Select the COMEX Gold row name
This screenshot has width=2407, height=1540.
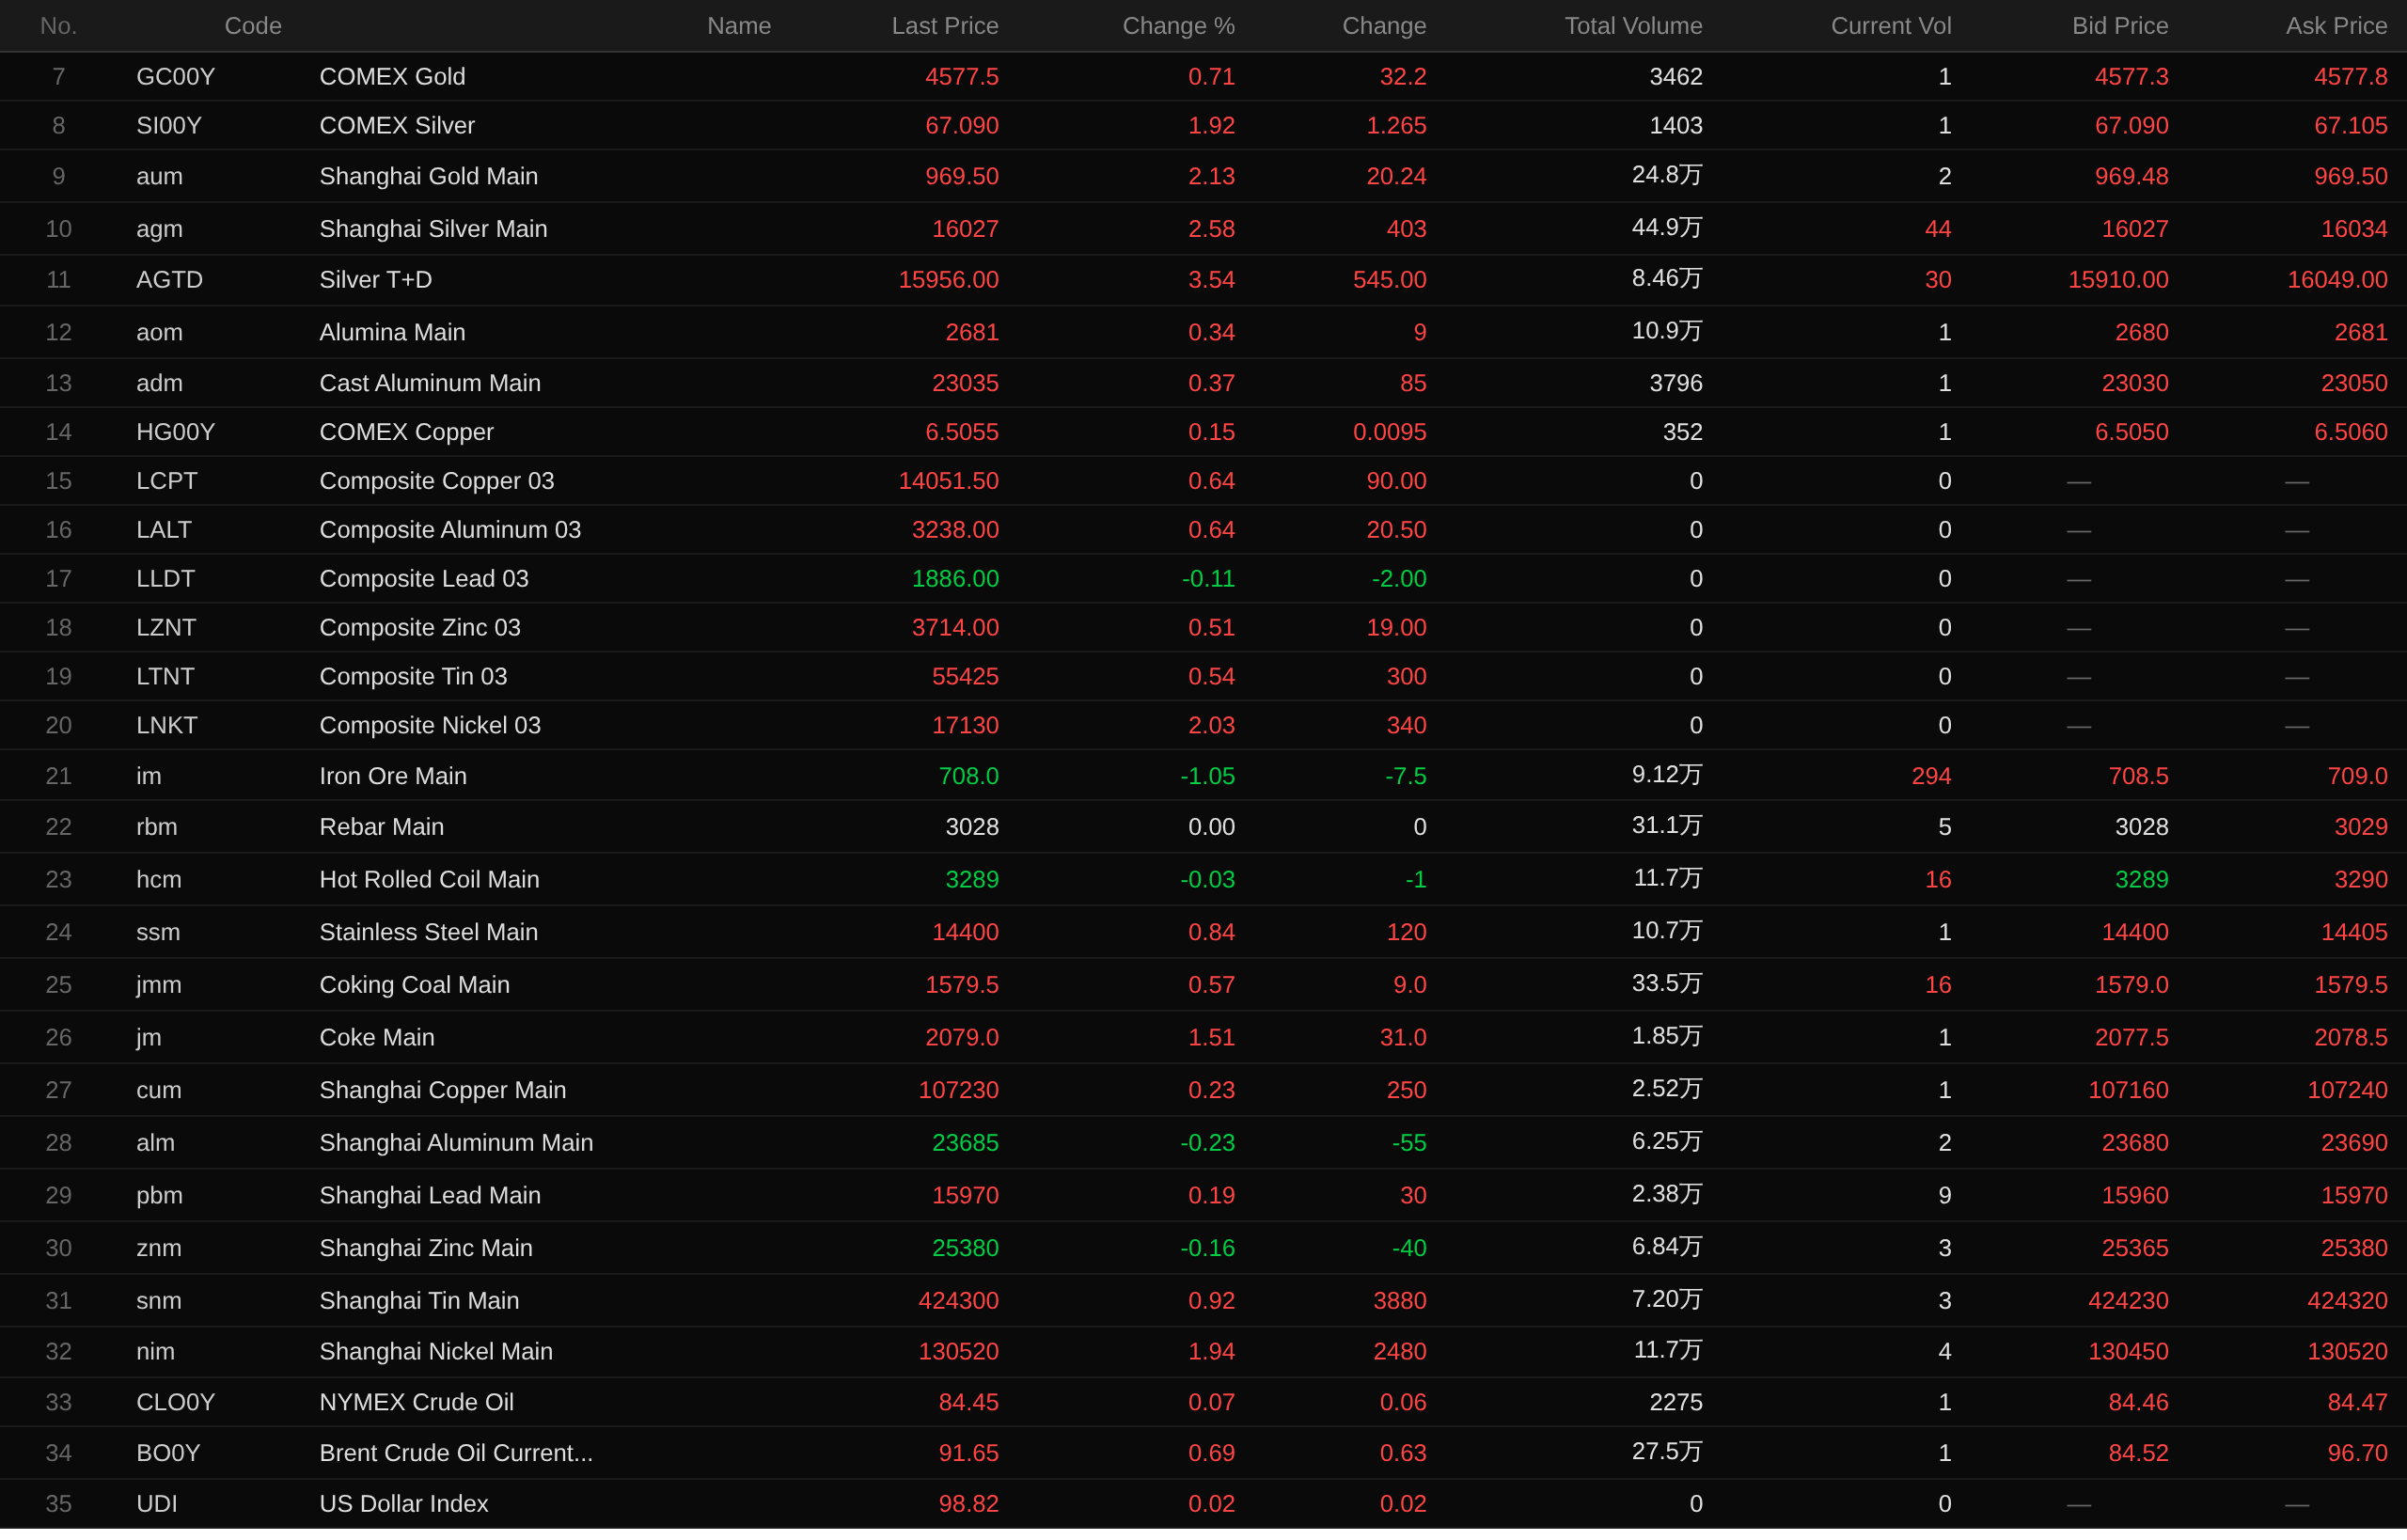click(392, 77)
